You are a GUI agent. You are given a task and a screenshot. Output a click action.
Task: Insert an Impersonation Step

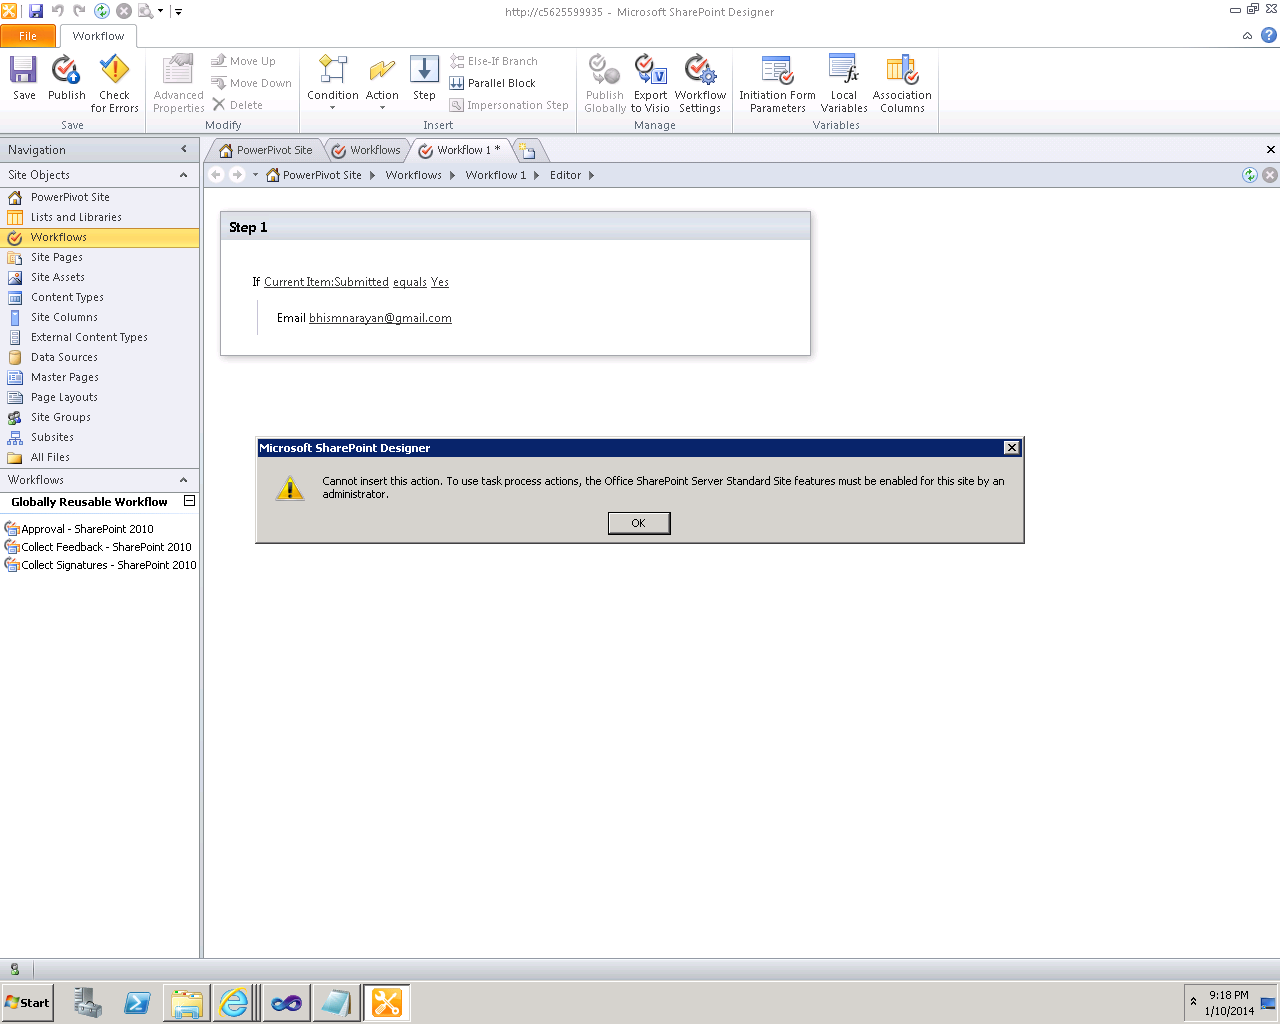point(509,105)
